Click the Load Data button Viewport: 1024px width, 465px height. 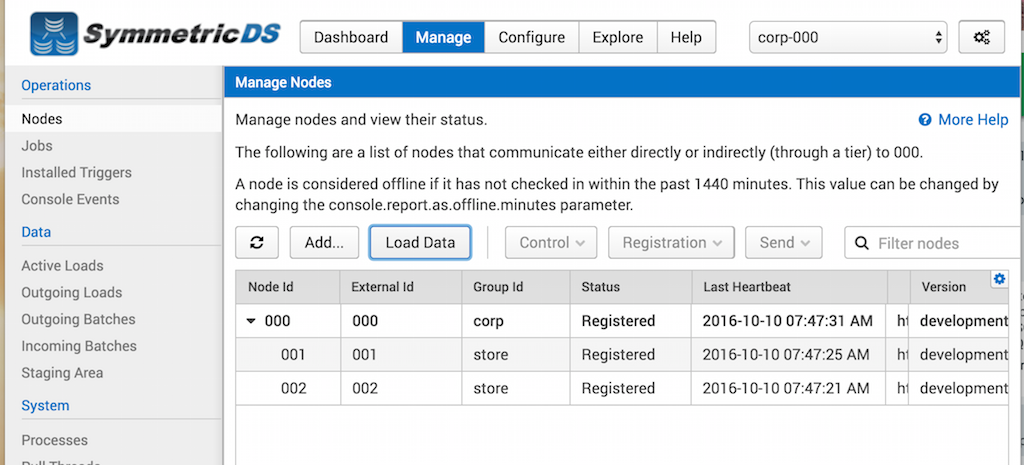[x=420, y=242]
